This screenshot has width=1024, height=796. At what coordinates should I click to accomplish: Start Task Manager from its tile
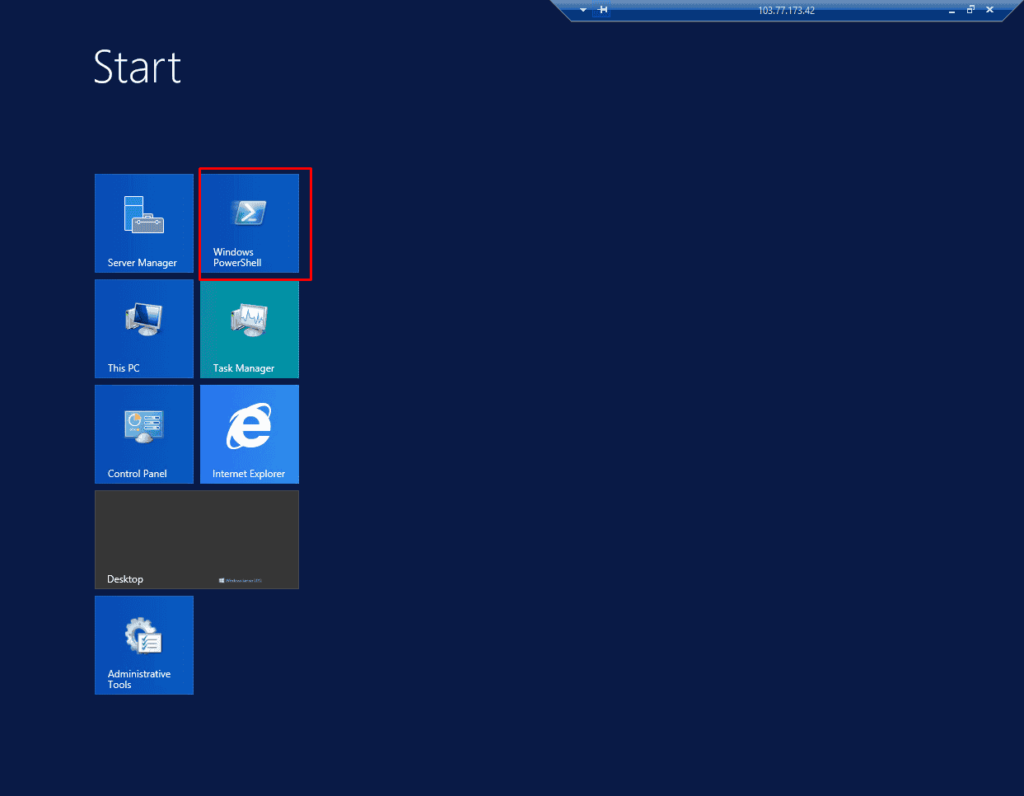249,328
